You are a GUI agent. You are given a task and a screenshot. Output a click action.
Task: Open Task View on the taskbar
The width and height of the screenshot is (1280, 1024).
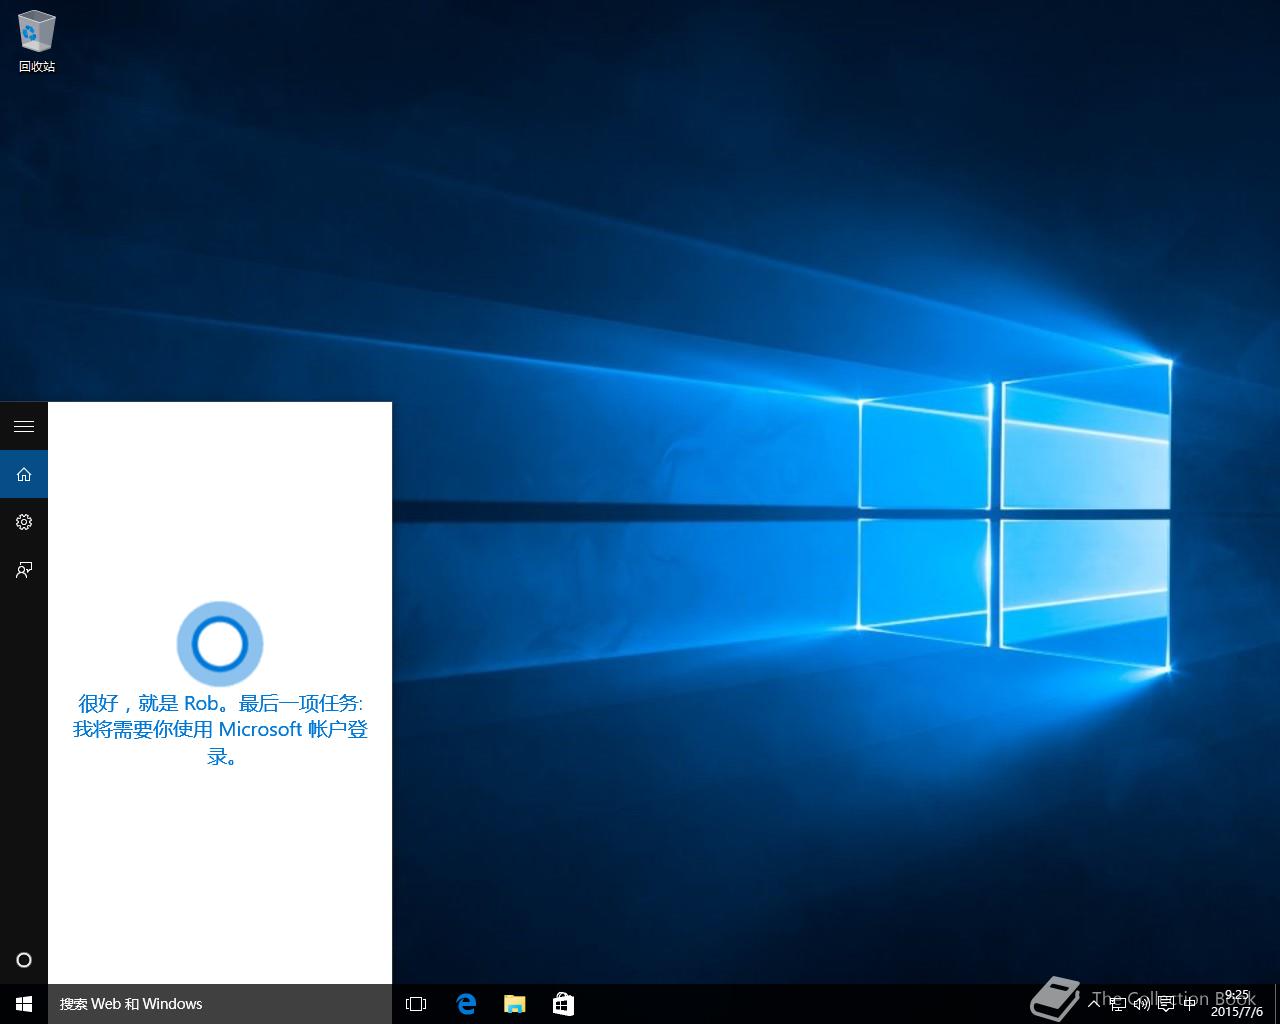(416, 1004)
